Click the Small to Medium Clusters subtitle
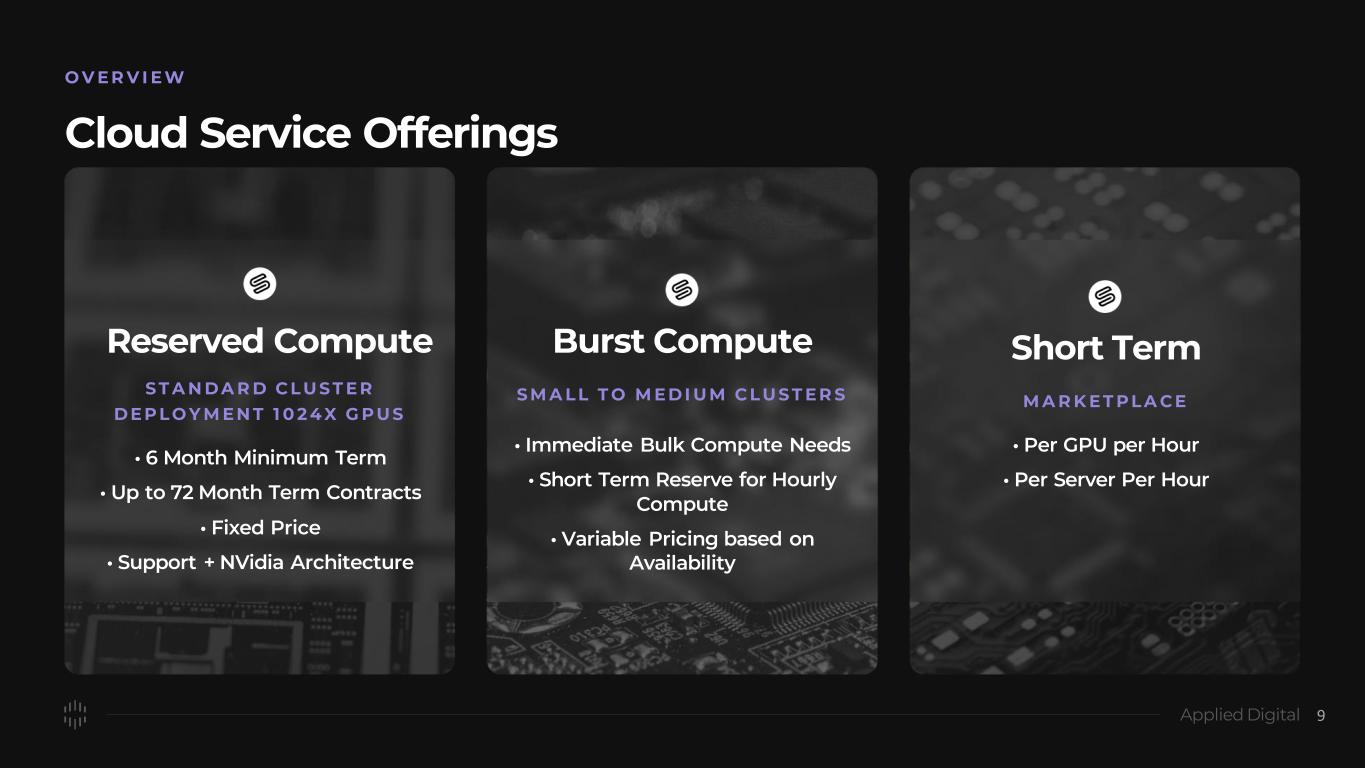 tap(682, 394)
